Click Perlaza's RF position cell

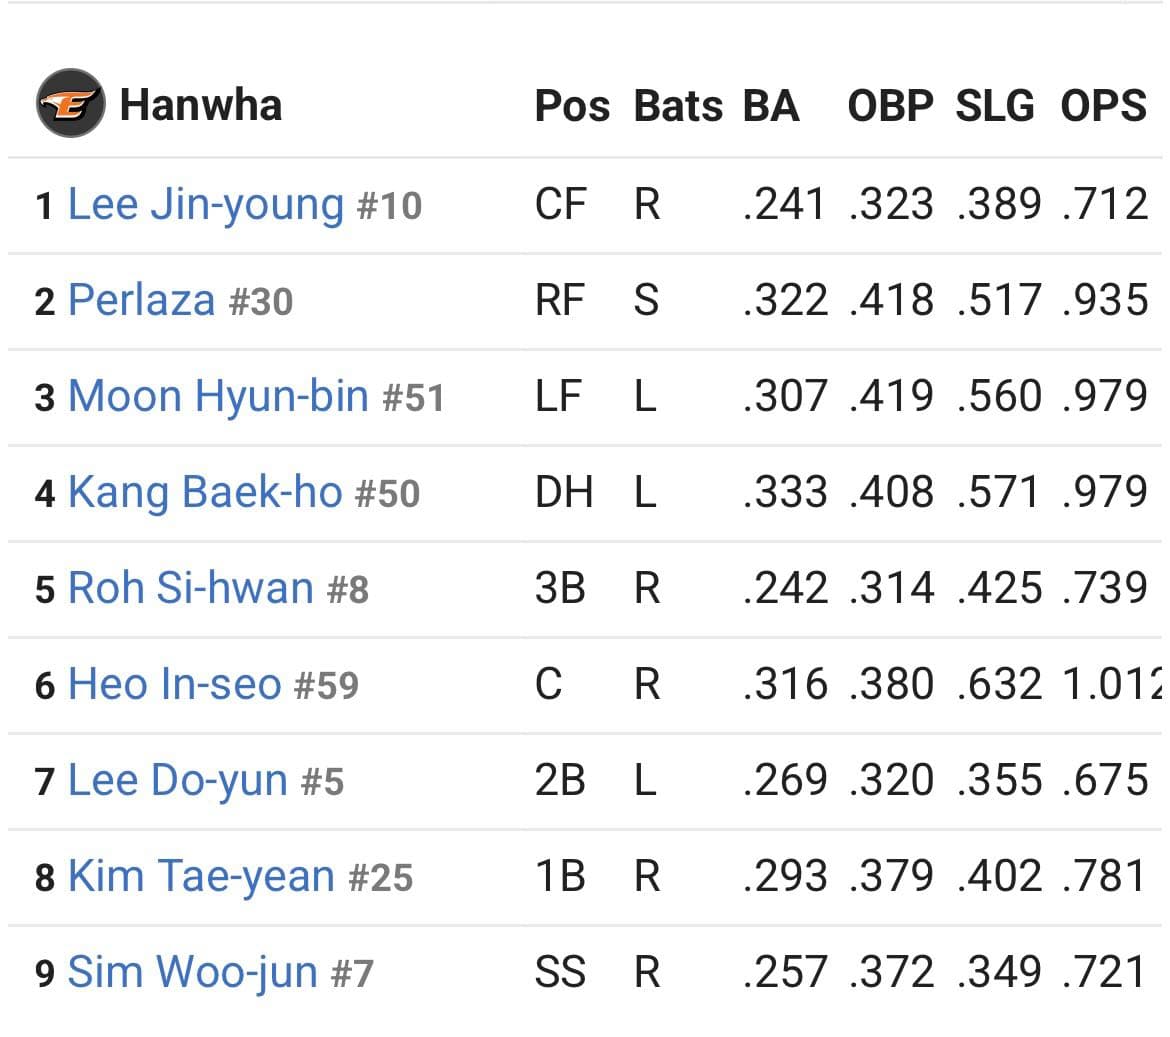tap(560, 301)
